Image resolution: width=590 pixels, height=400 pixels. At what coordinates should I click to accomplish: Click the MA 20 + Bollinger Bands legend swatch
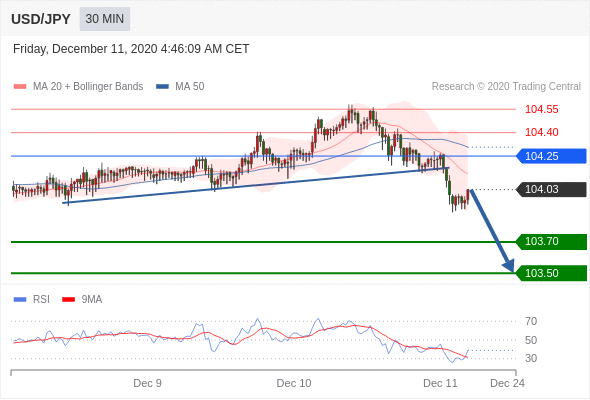(x=20, y=87)
